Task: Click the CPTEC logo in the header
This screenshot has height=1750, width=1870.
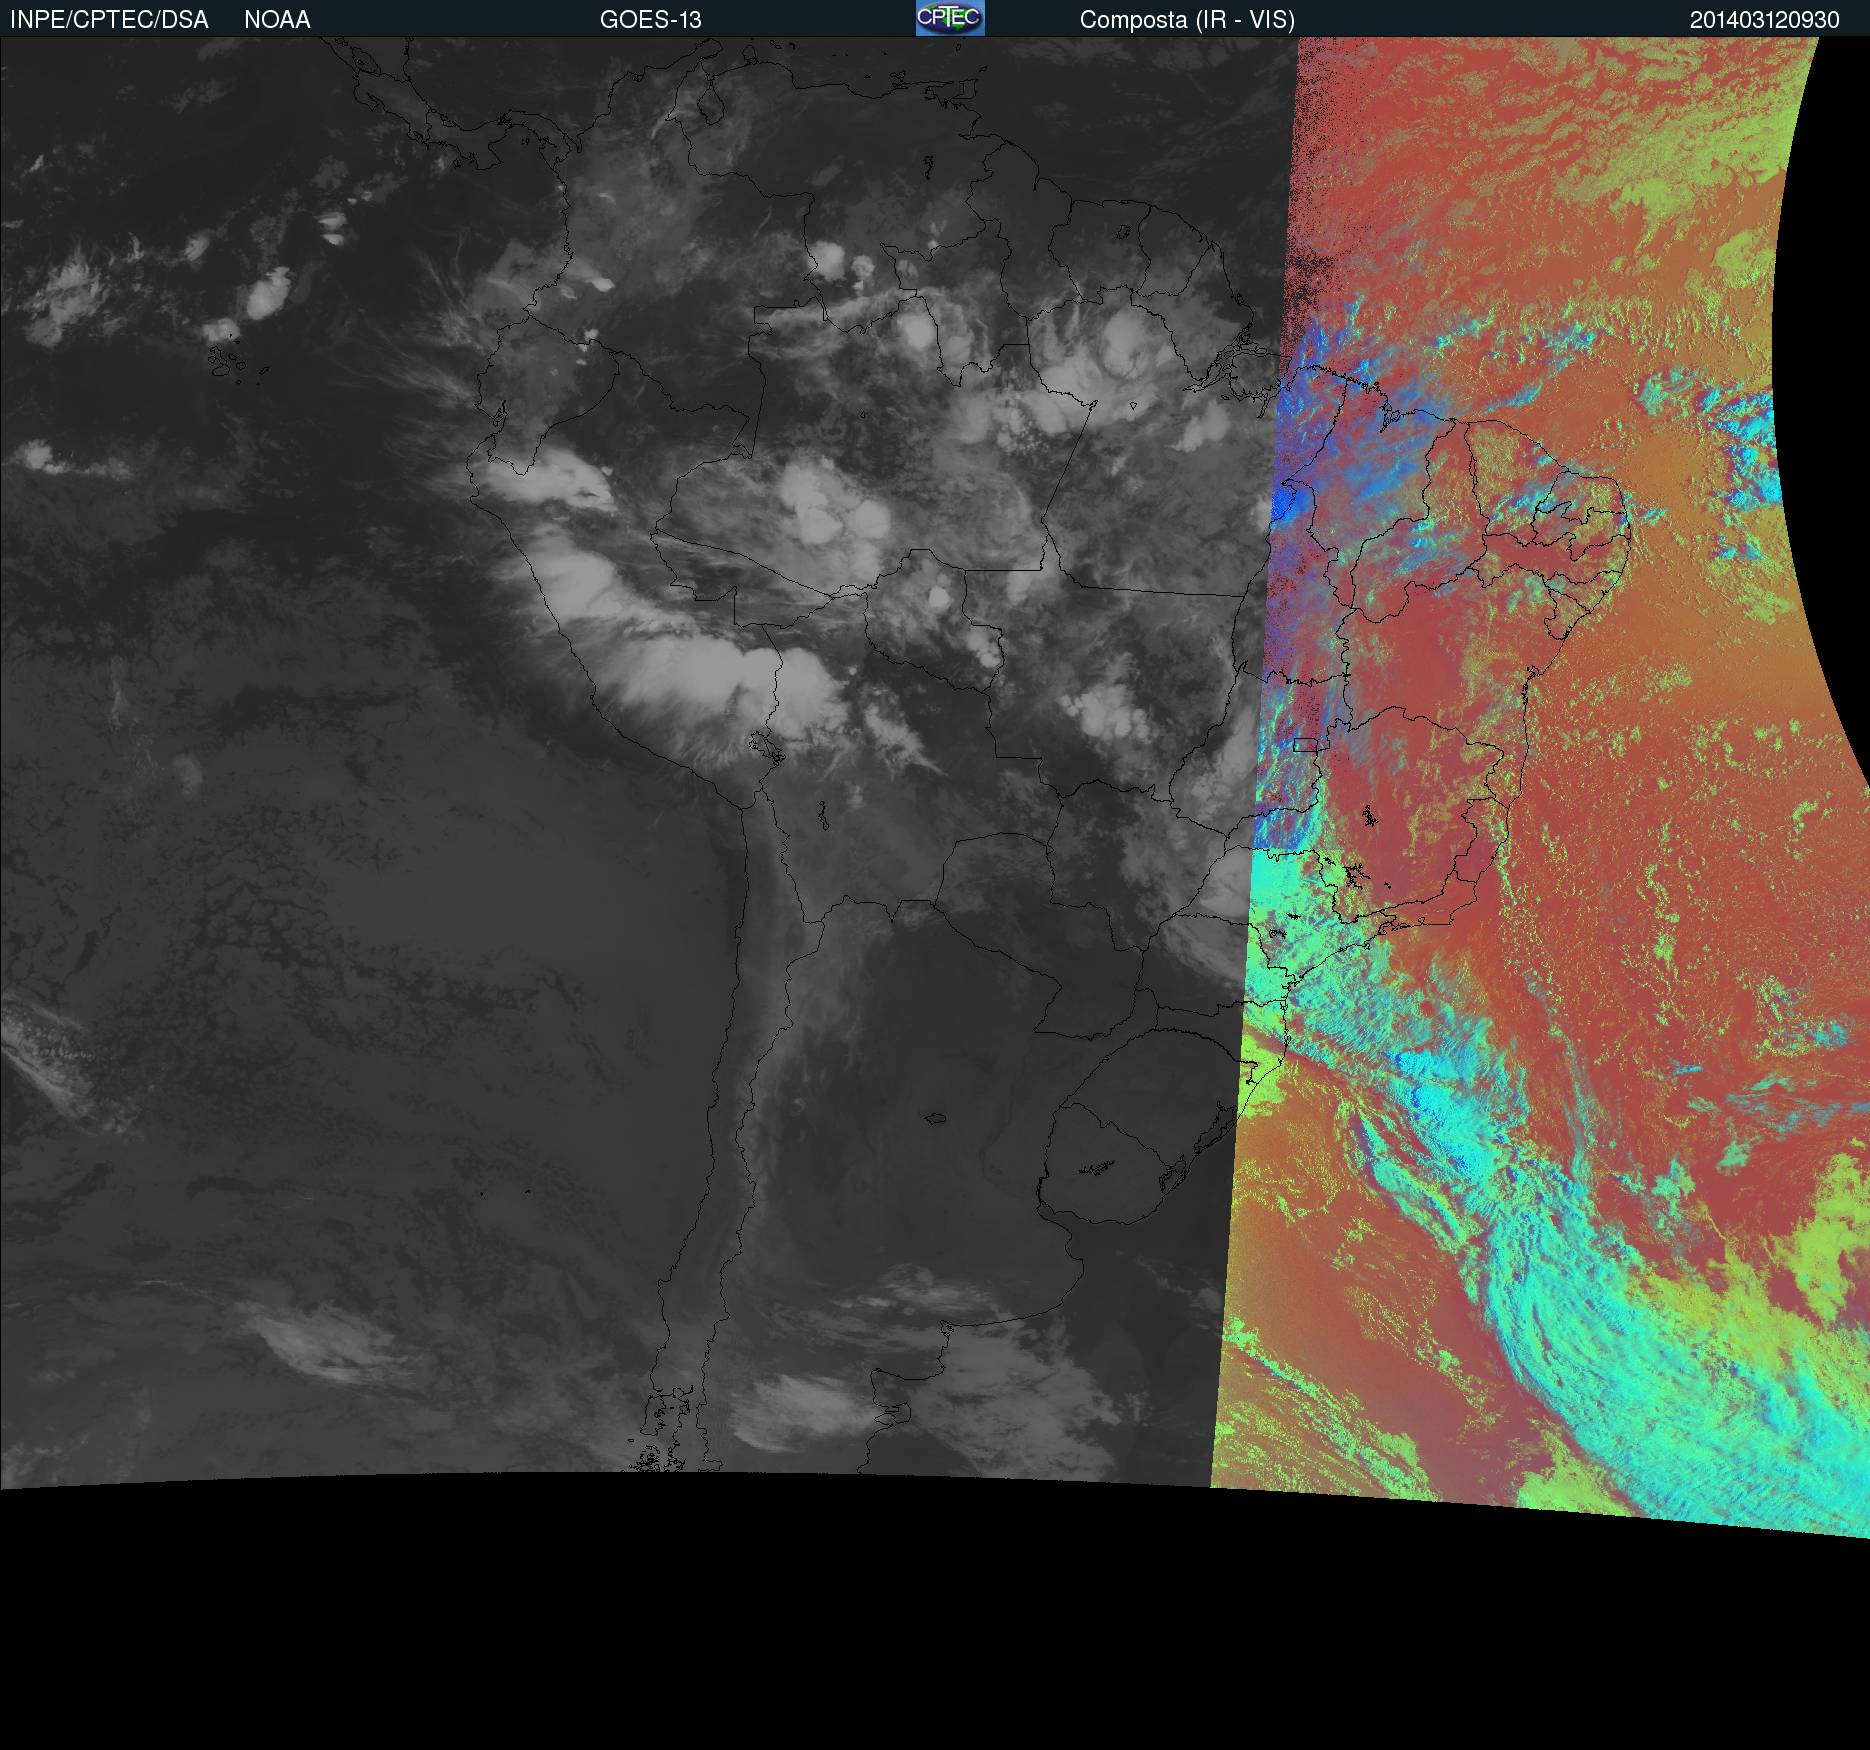Action: (950, 18)
